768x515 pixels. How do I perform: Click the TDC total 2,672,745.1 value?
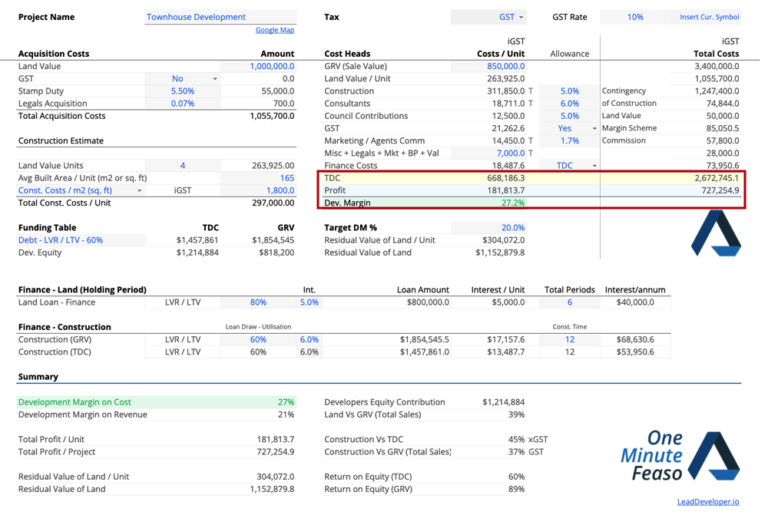pyautogui.click(x=717, y=178)
